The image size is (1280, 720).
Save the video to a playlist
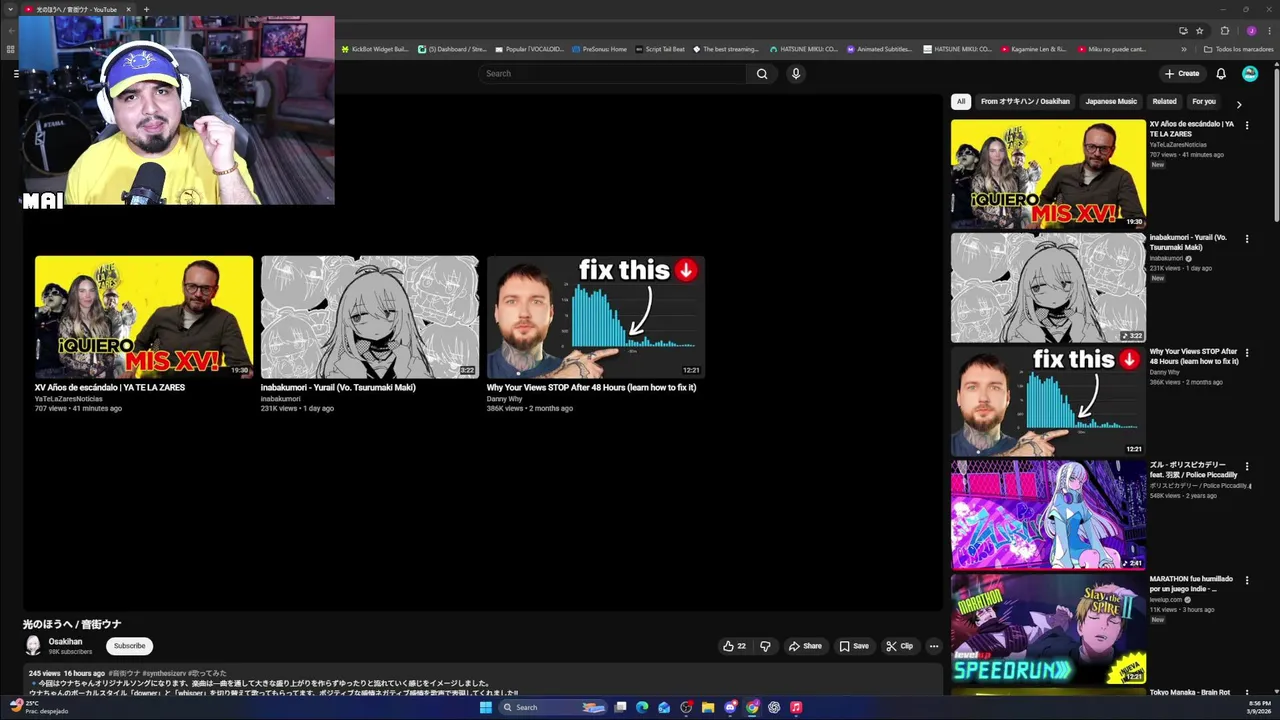point(853,646)
